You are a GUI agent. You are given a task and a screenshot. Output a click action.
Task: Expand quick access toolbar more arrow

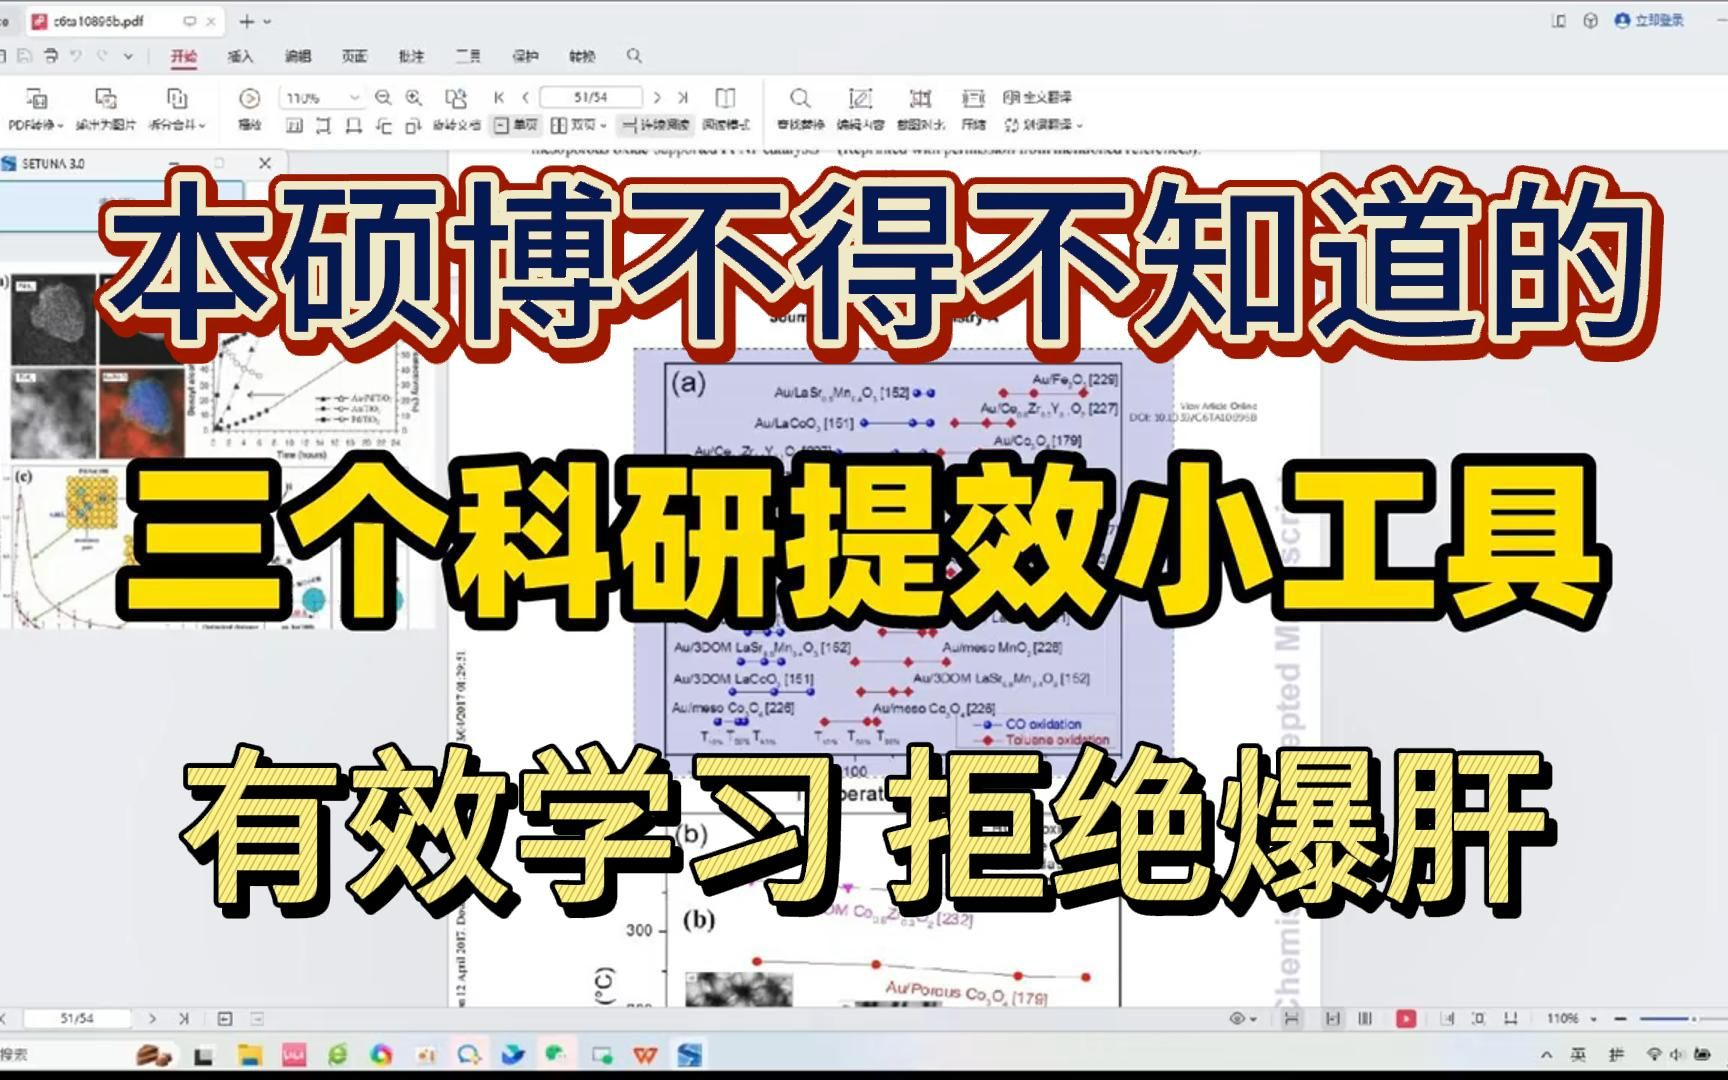128,56
